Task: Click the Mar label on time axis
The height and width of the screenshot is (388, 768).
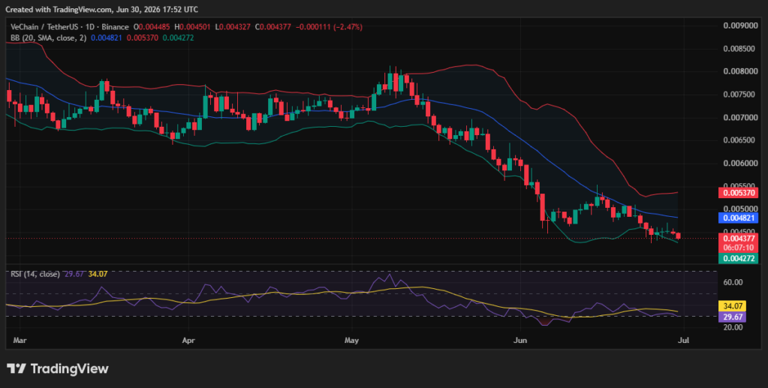Action: tap(20, 340)
